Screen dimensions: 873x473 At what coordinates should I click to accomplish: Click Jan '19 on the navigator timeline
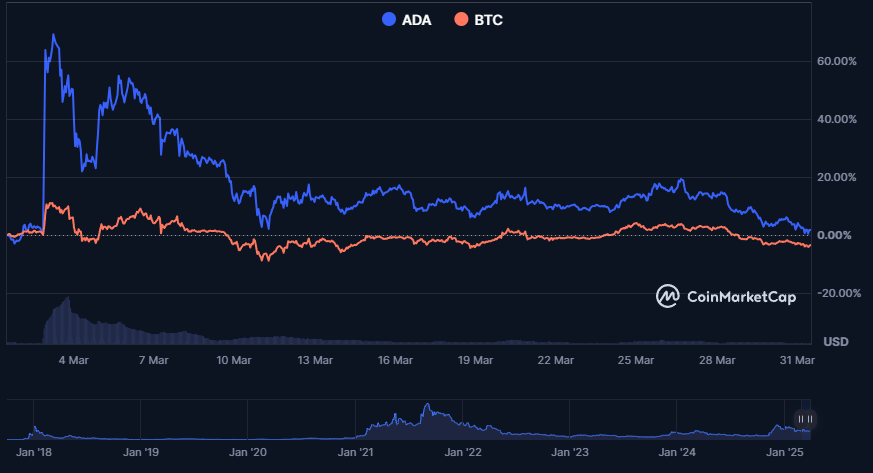pyautogui.click(x=141, y=452)
